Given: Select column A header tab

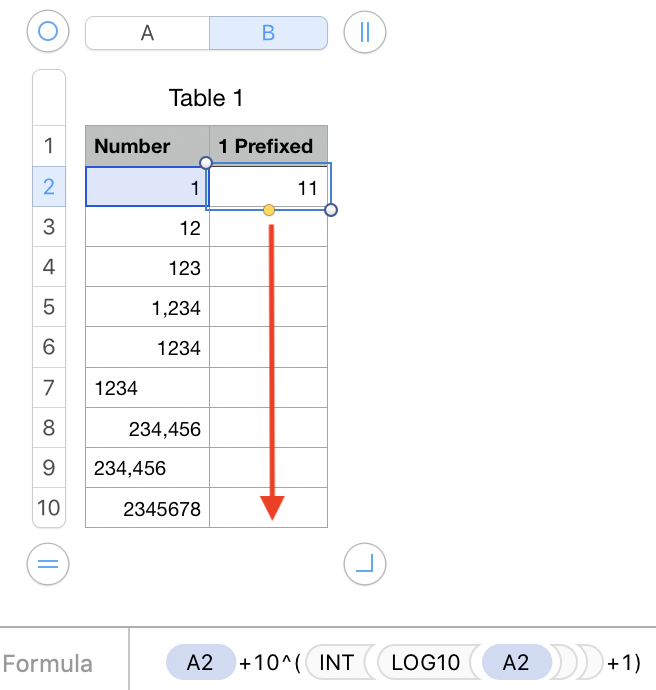Looking at the screenshot, I should point(148,32).
